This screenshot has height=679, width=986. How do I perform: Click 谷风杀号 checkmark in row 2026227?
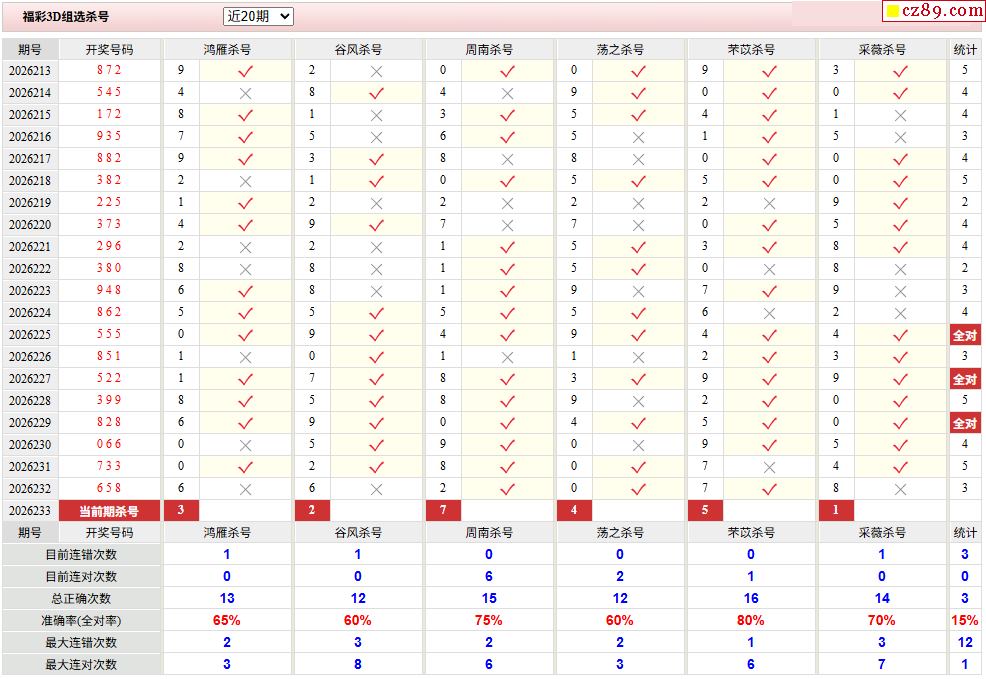pos(376,379)
